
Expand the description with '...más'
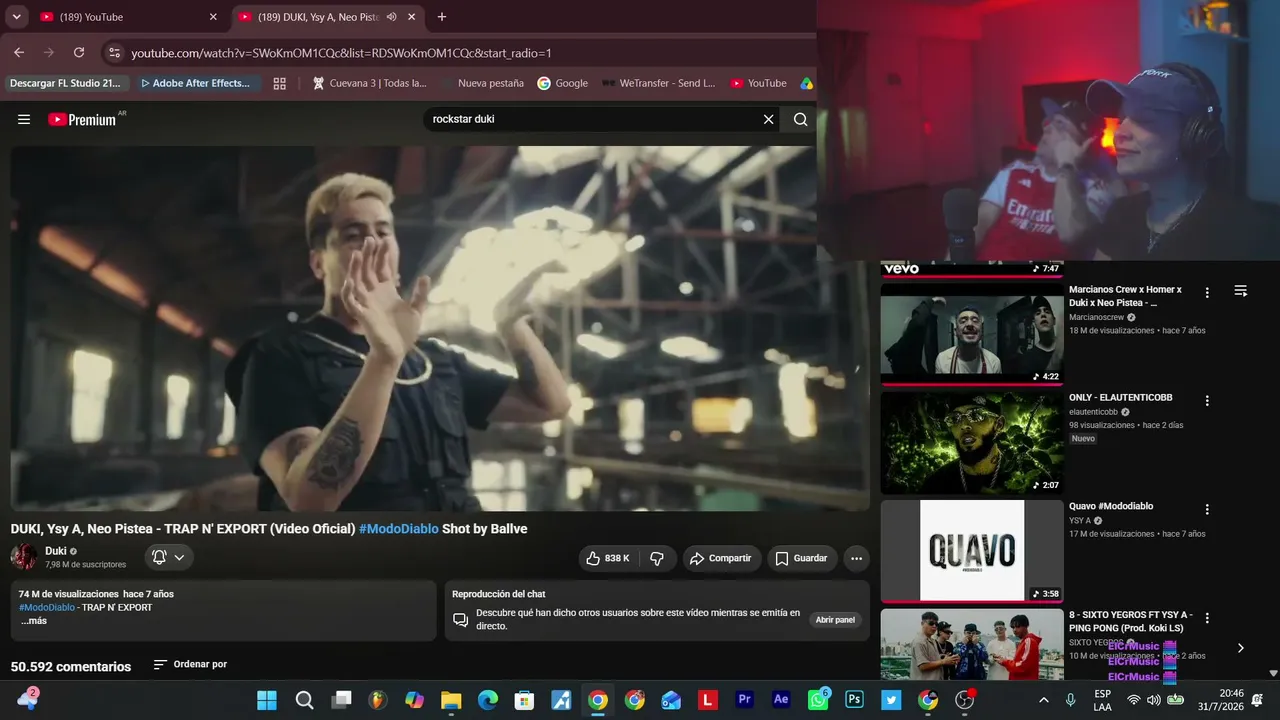pos(33,621)
